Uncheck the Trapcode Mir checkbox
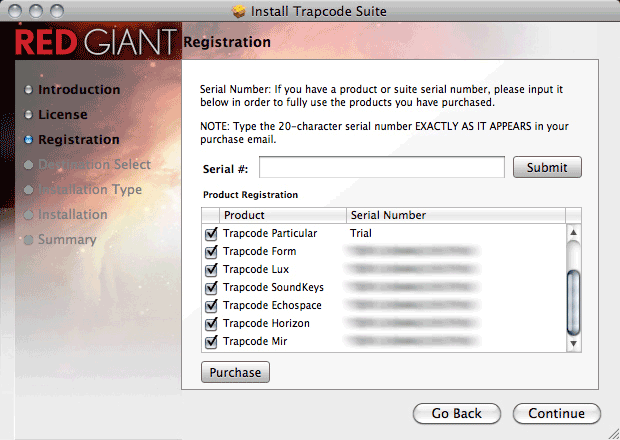 pos(211,342)
